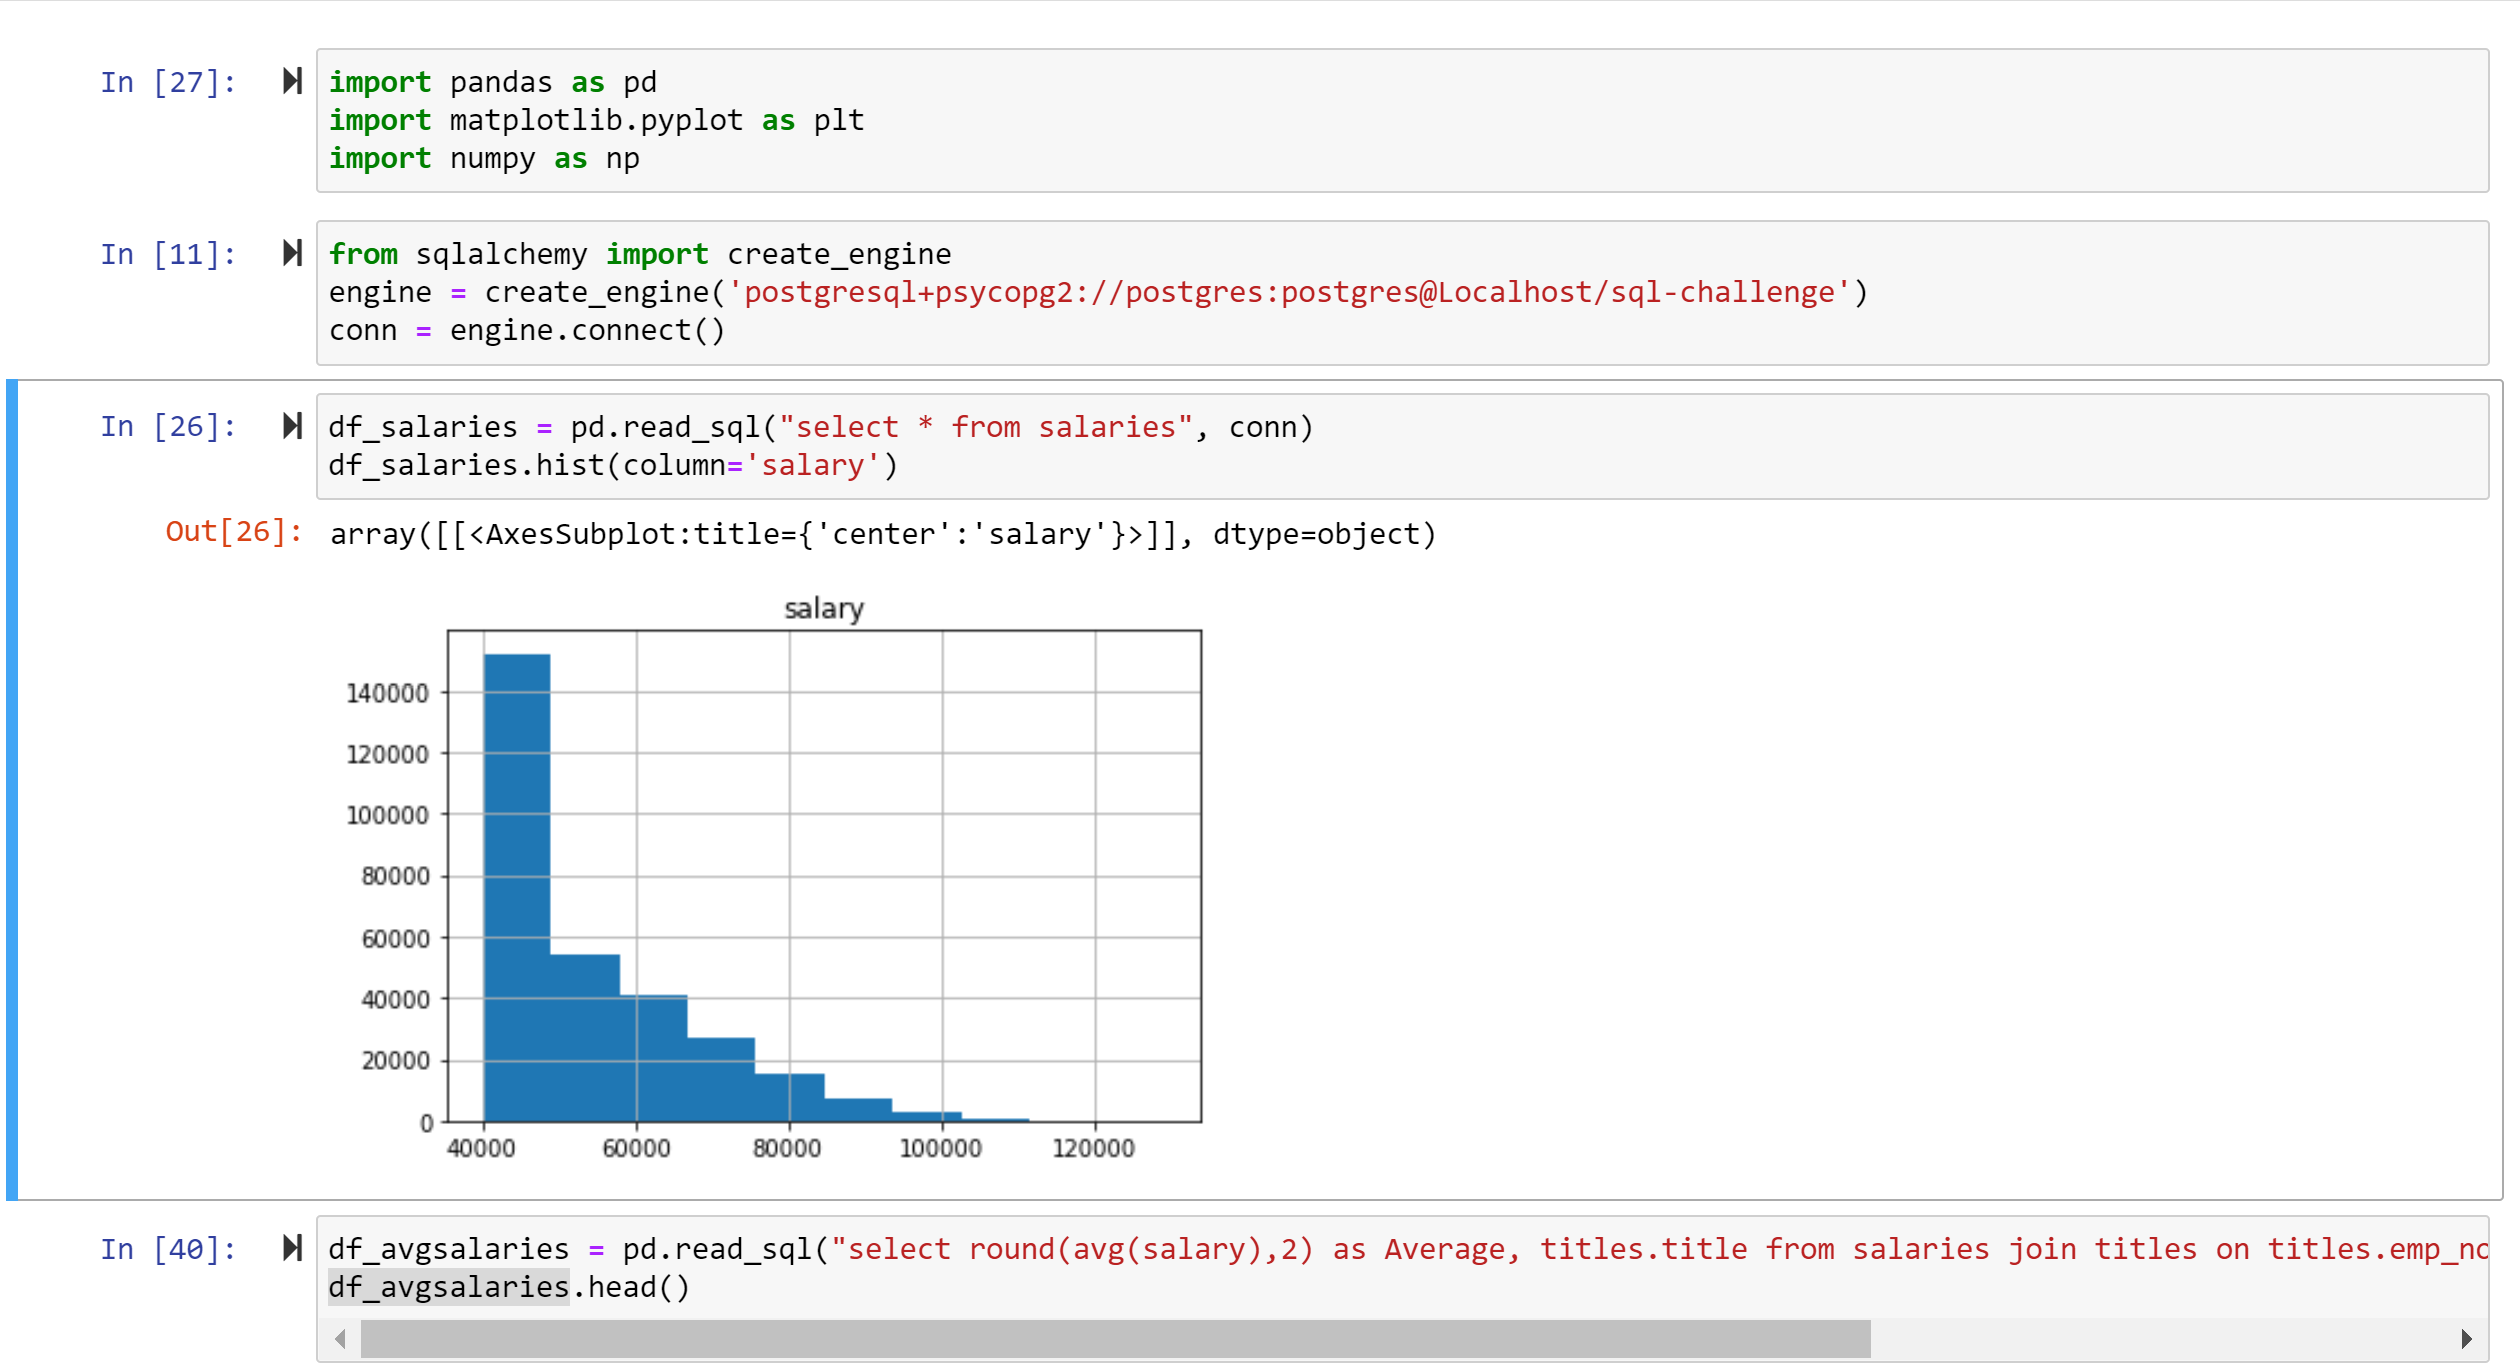
Task: Run the sqlalchemy engine cell
Action: [x=292, y=253]
